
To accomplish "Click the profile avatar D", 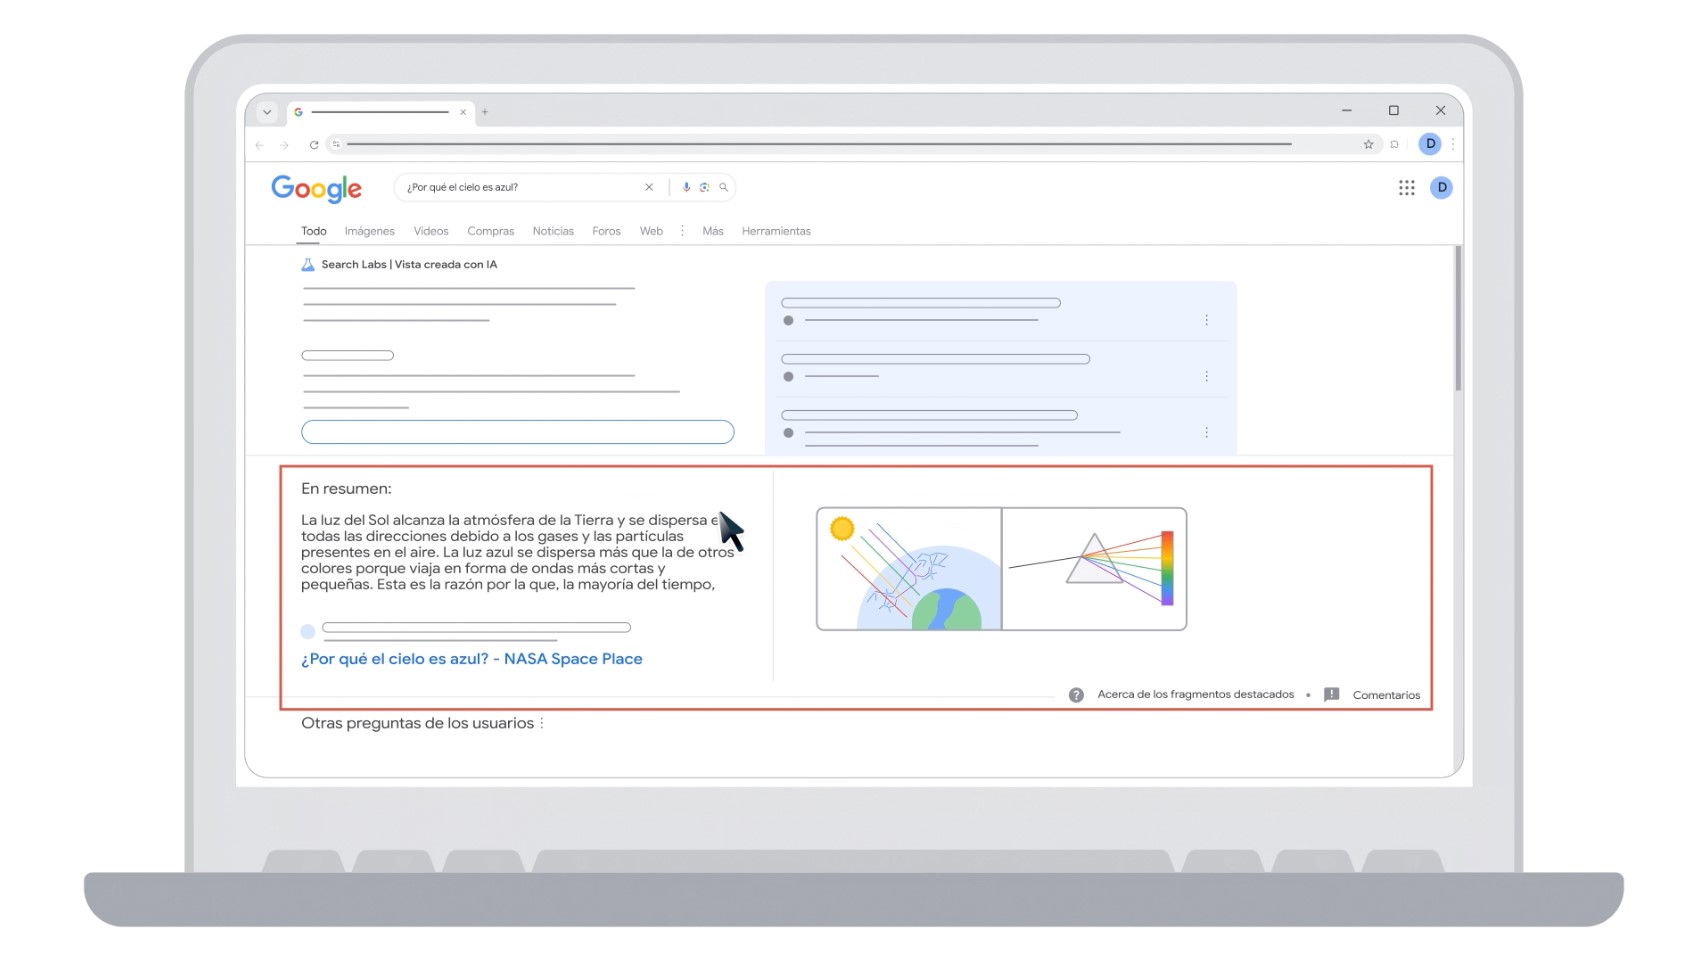I will [1441, 187].
